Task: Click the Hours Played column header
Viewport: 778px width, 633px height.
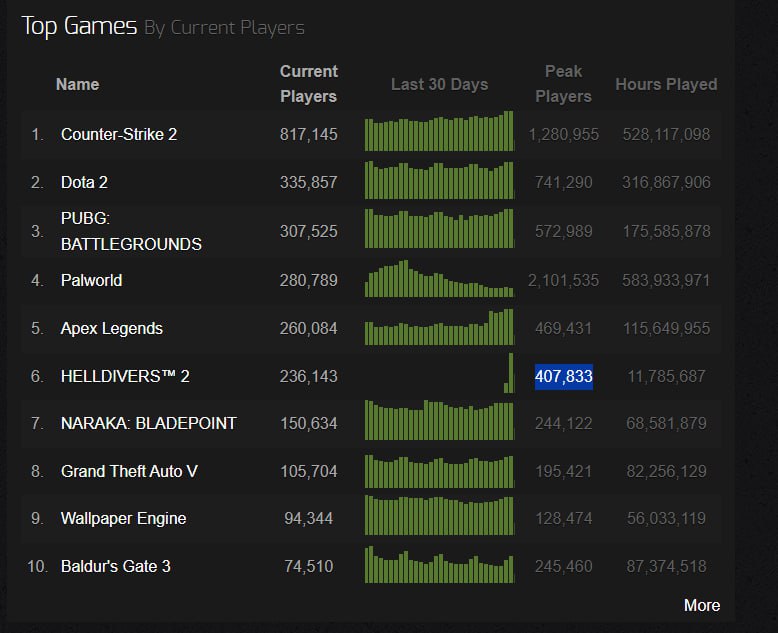Action: [x=666, y=84]
